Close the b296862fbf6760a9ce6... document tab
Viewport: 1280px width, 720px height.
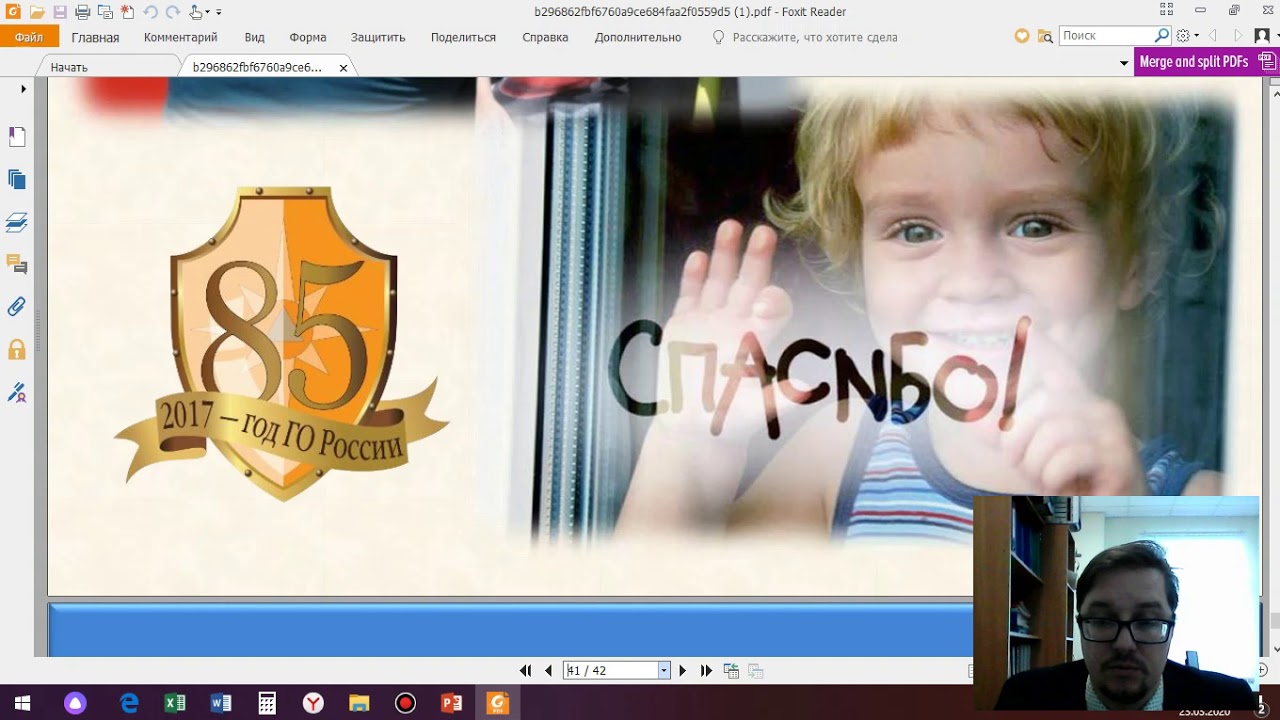pyautogui.click(x=343, y=68)
